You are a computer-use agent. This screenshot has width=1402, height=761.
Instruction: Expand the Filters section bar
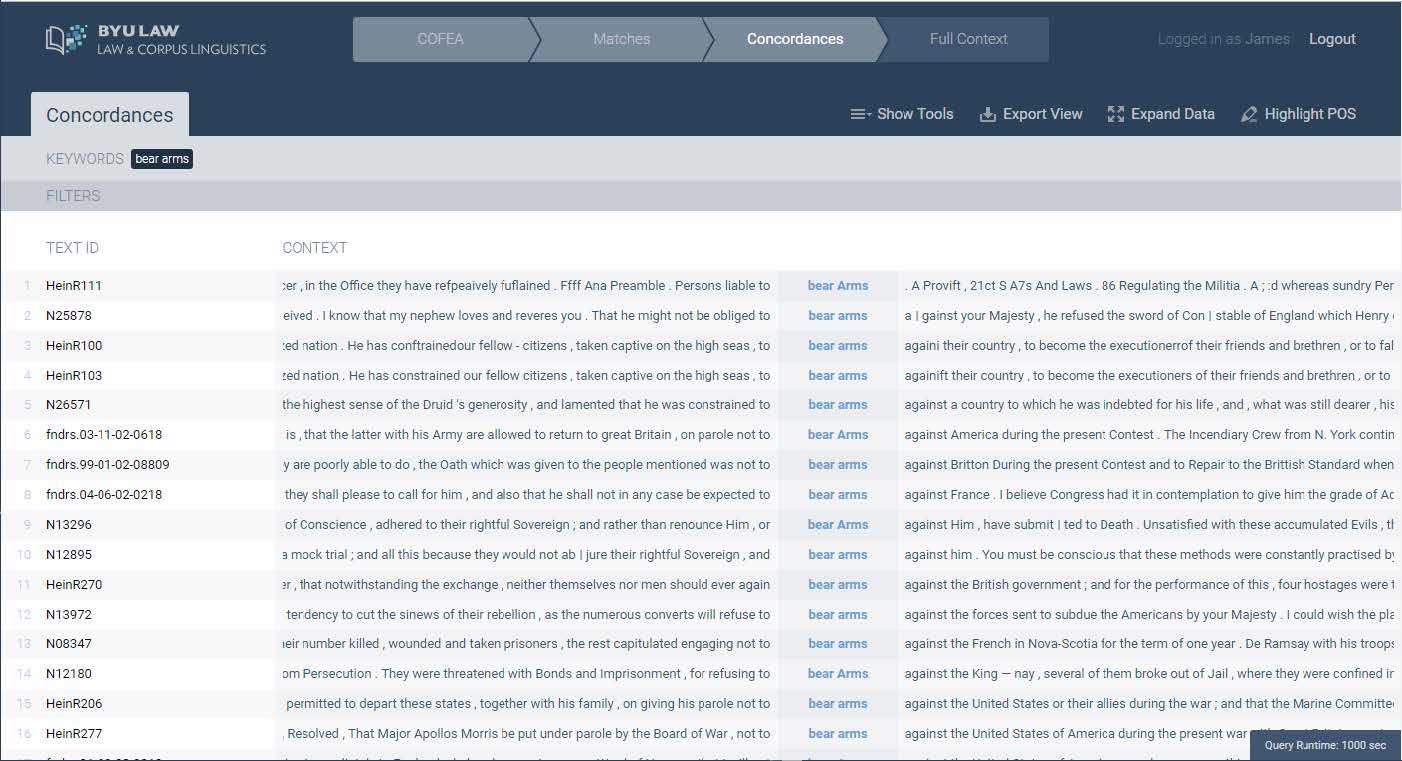click(x=73, y=196)
